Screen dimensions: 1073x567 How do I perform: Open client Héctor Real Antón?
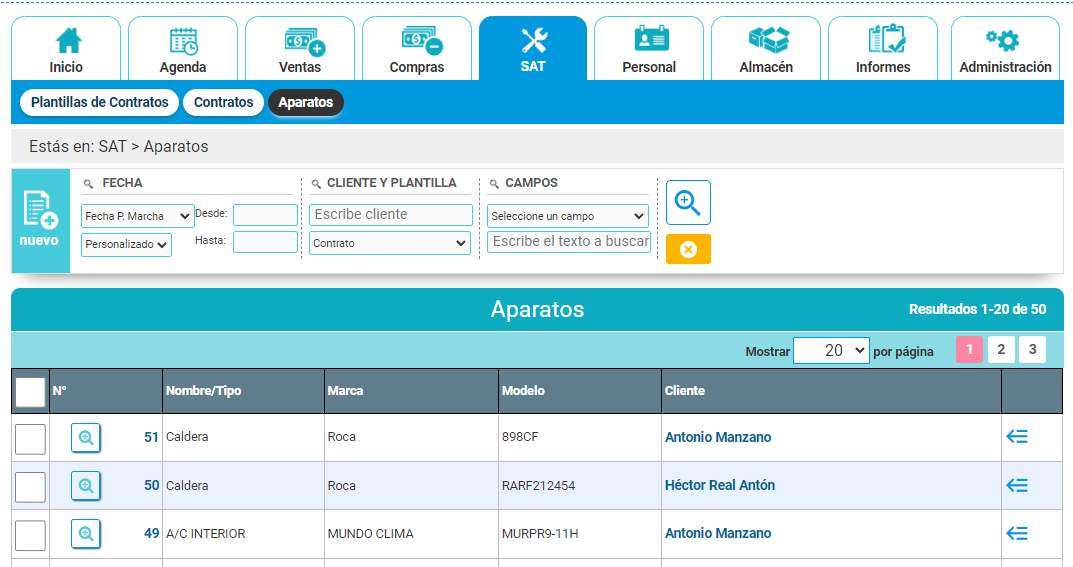[x=720, y=485]
